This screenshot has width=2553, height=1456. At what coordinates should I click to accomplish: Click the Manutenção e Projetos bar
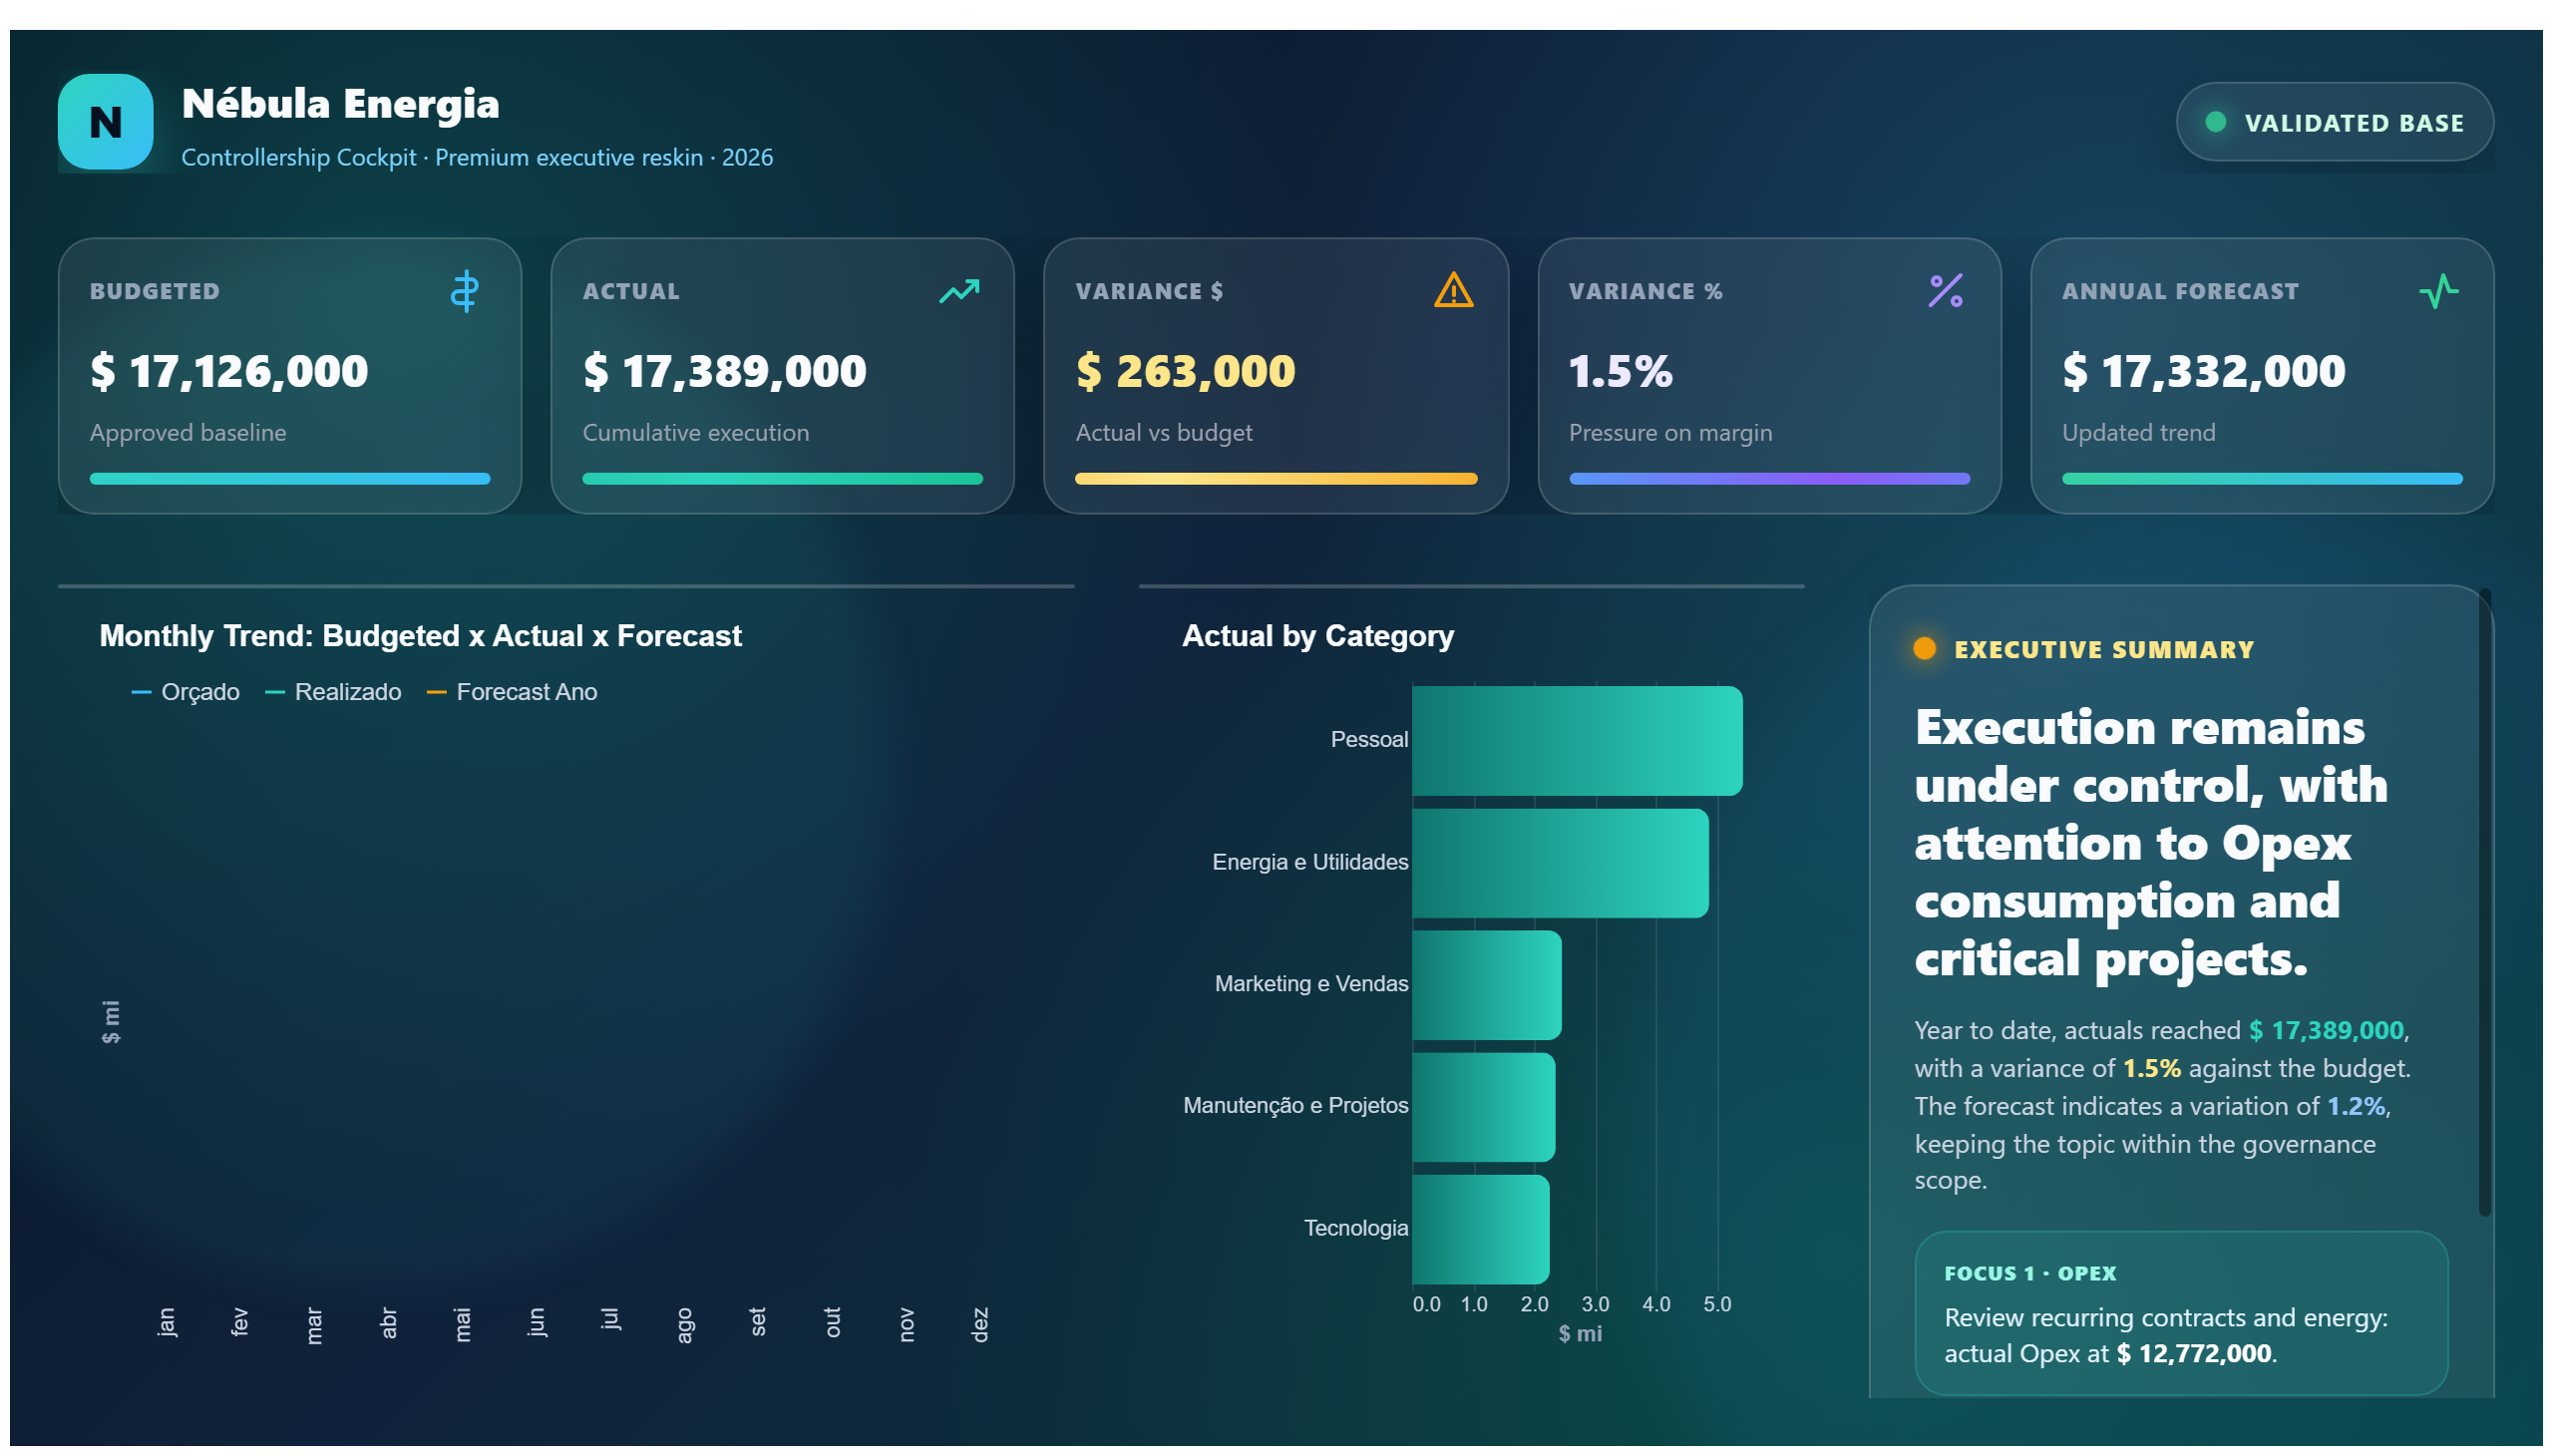1483,1107
